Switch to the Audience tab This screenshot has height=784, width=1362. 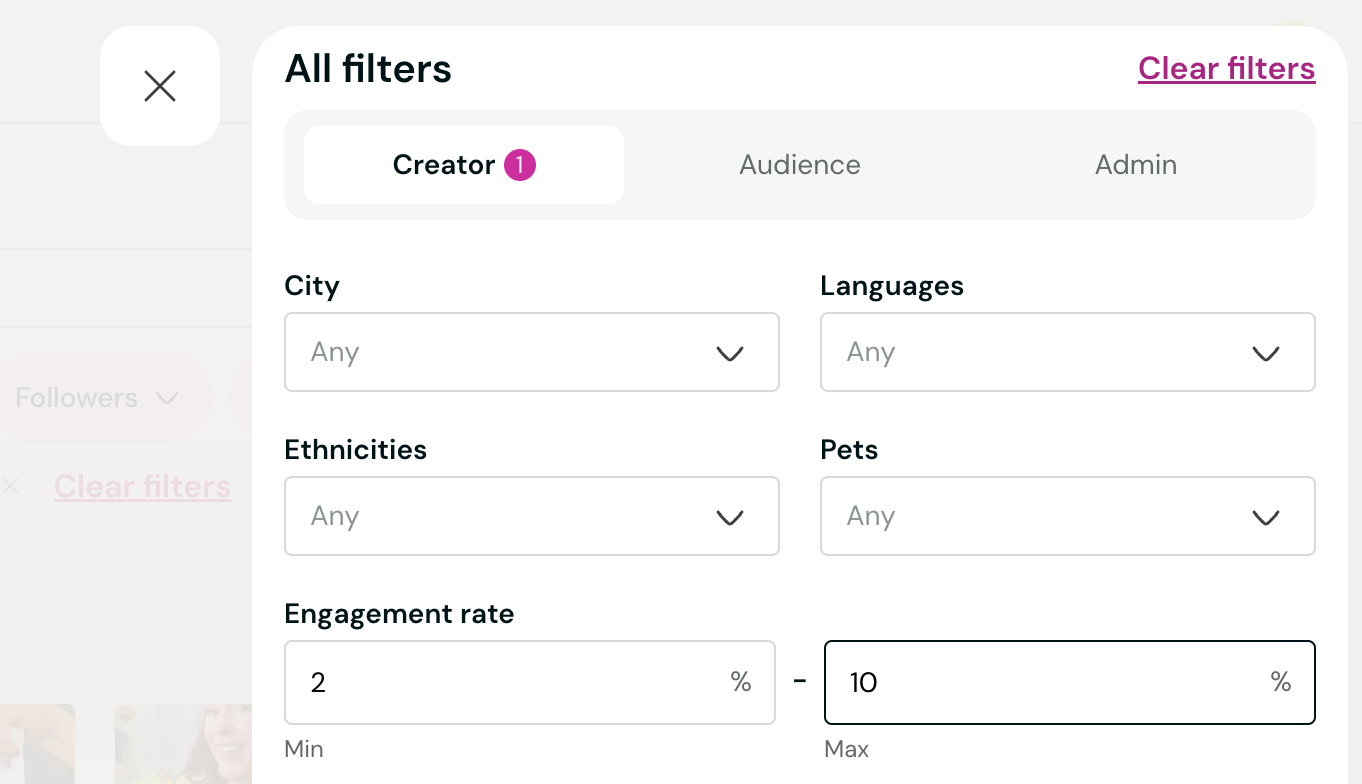tap(800, 165)
